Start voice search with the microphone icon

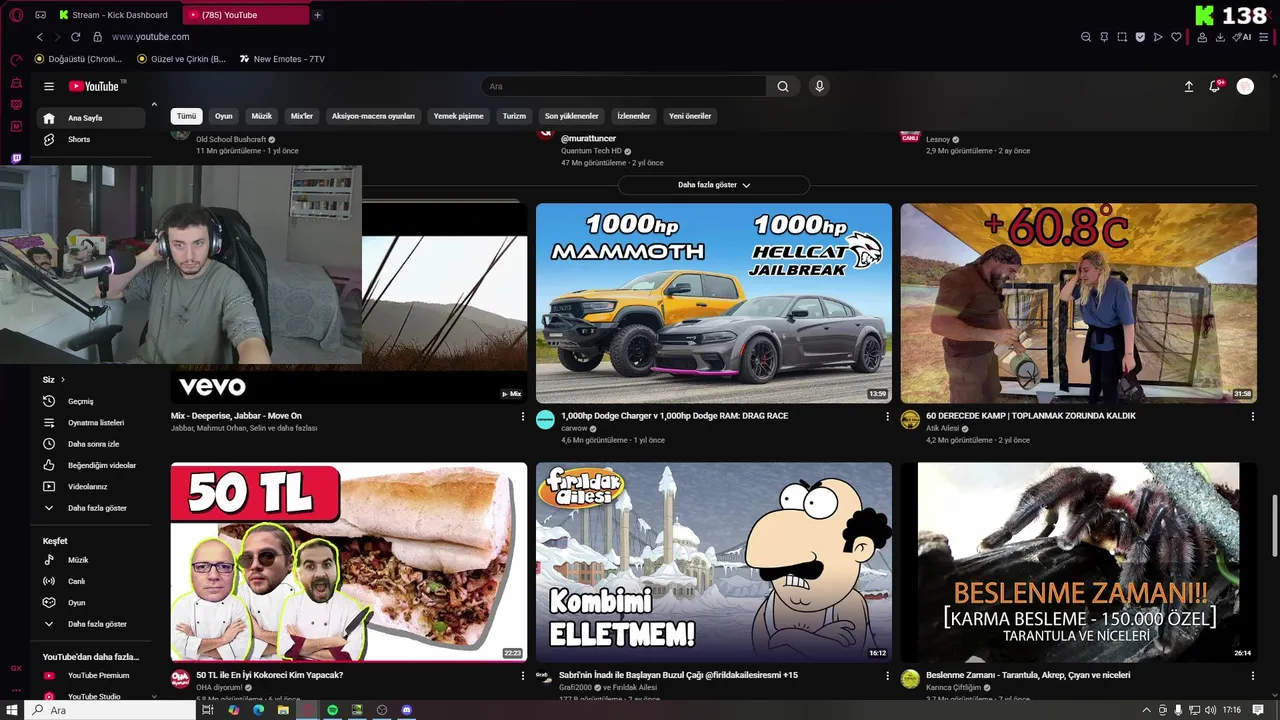(x=819, y=86)
